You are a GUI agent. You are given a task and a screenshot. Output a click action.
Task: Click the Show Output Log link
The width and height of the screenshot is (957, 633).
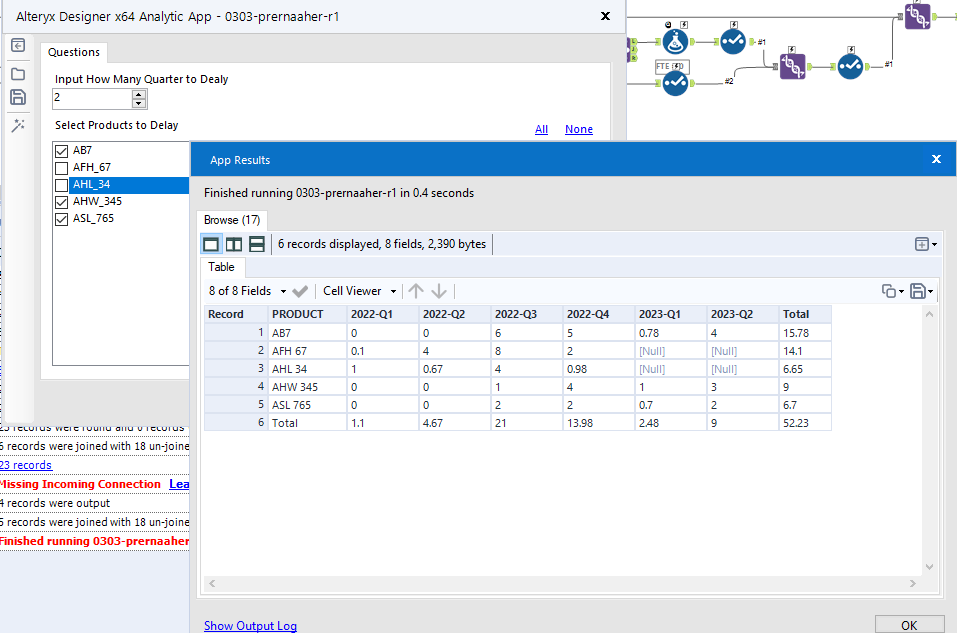click(250, 626)
